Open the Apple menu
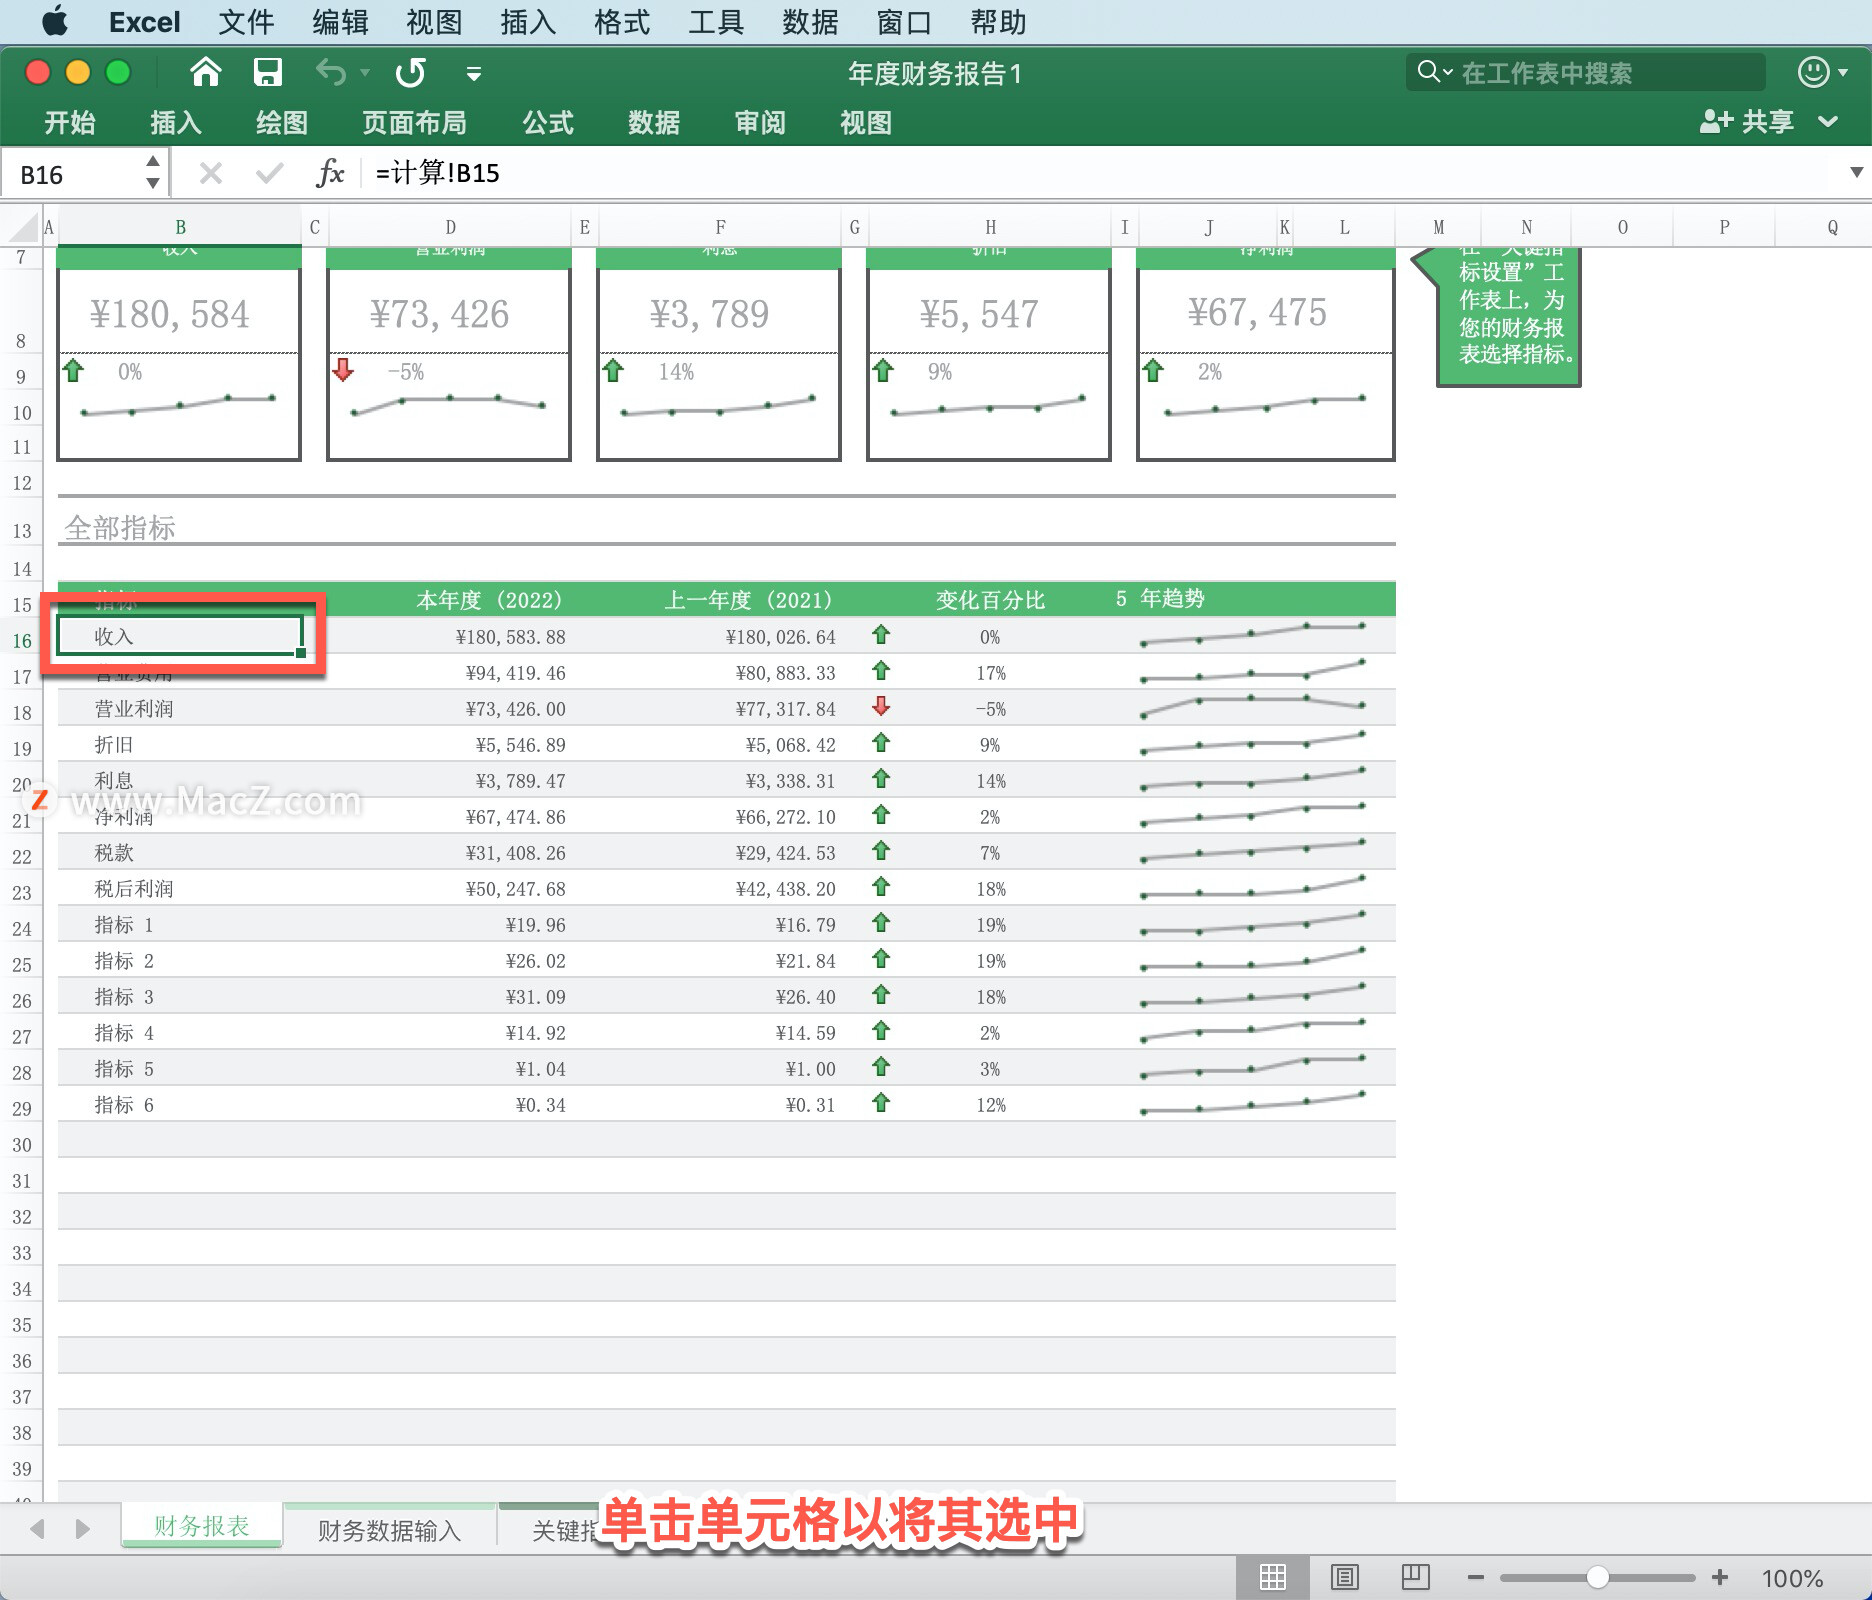Image resolution: width=1872 pixels, height=1600 pixels. pyautogui.click(x=55, y=21)
